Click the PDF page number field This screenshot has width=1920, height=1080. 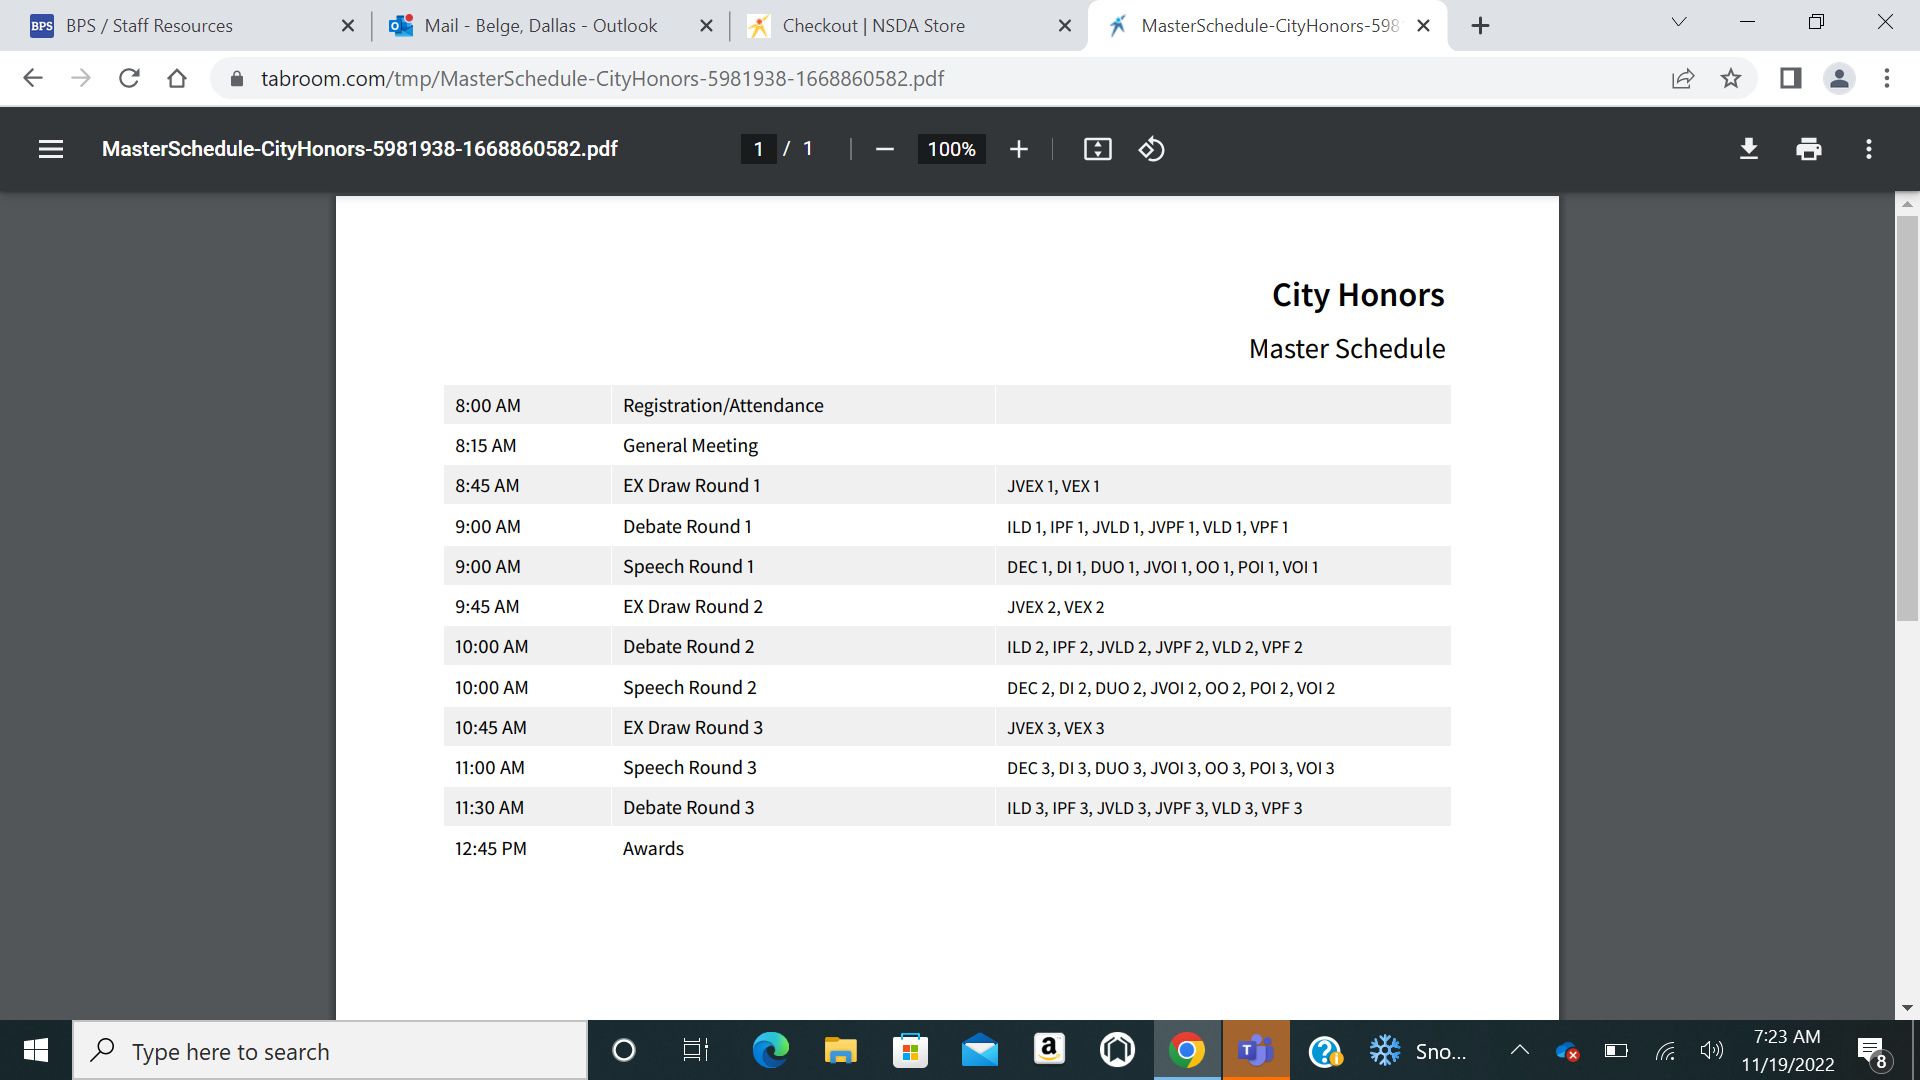(x=758, y=149)
